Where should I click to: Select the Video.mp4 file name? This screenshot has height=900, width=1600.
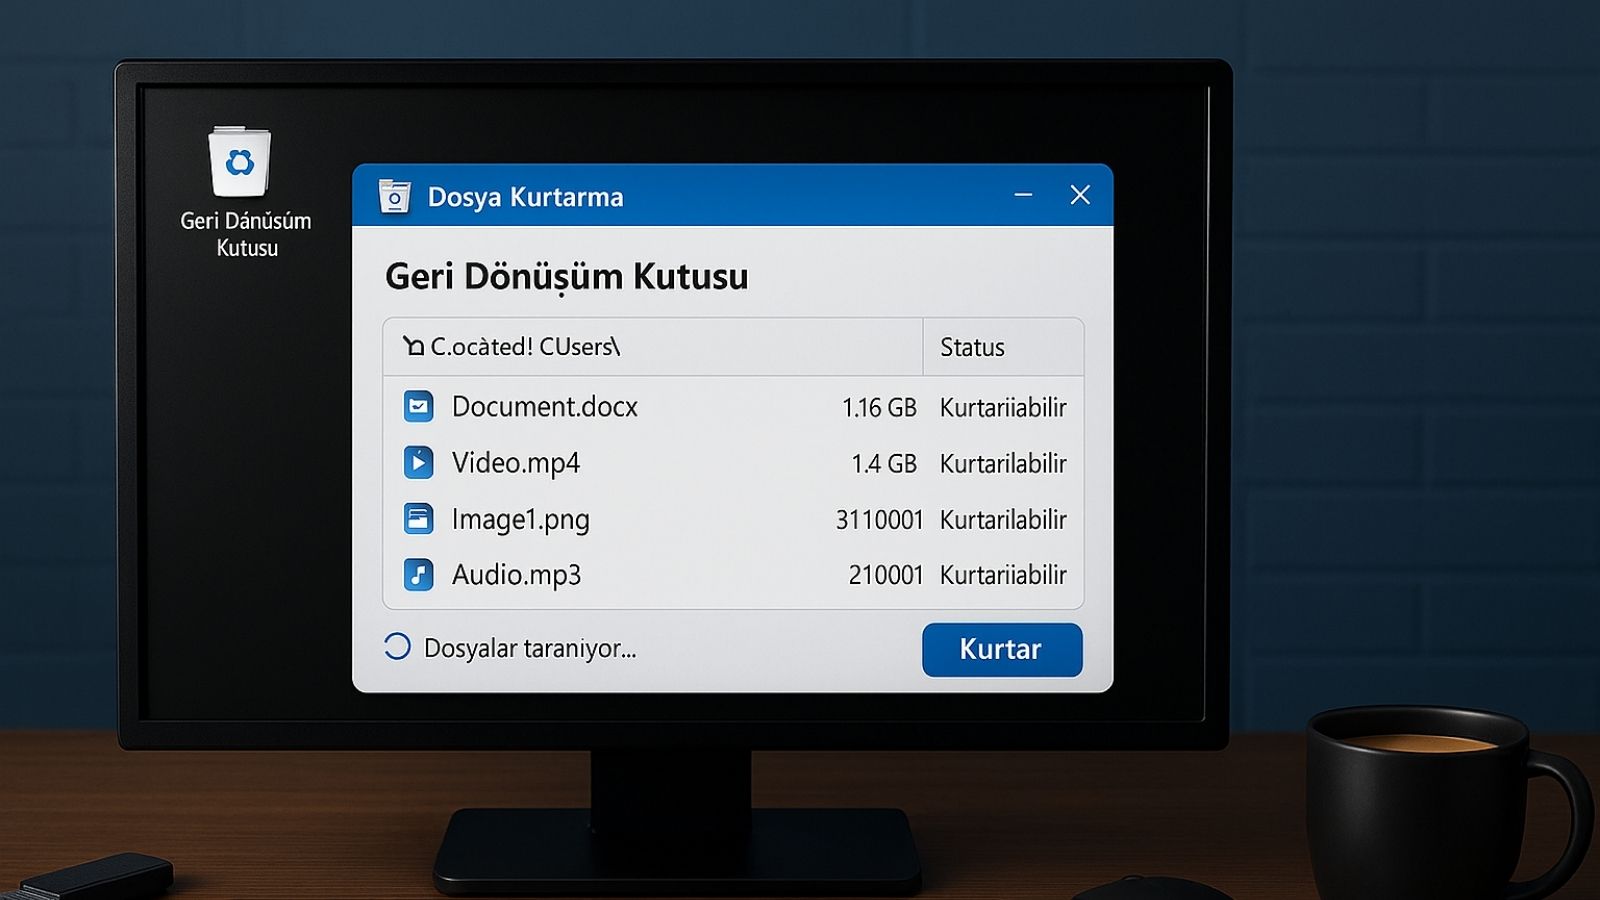tap(515, 463)
